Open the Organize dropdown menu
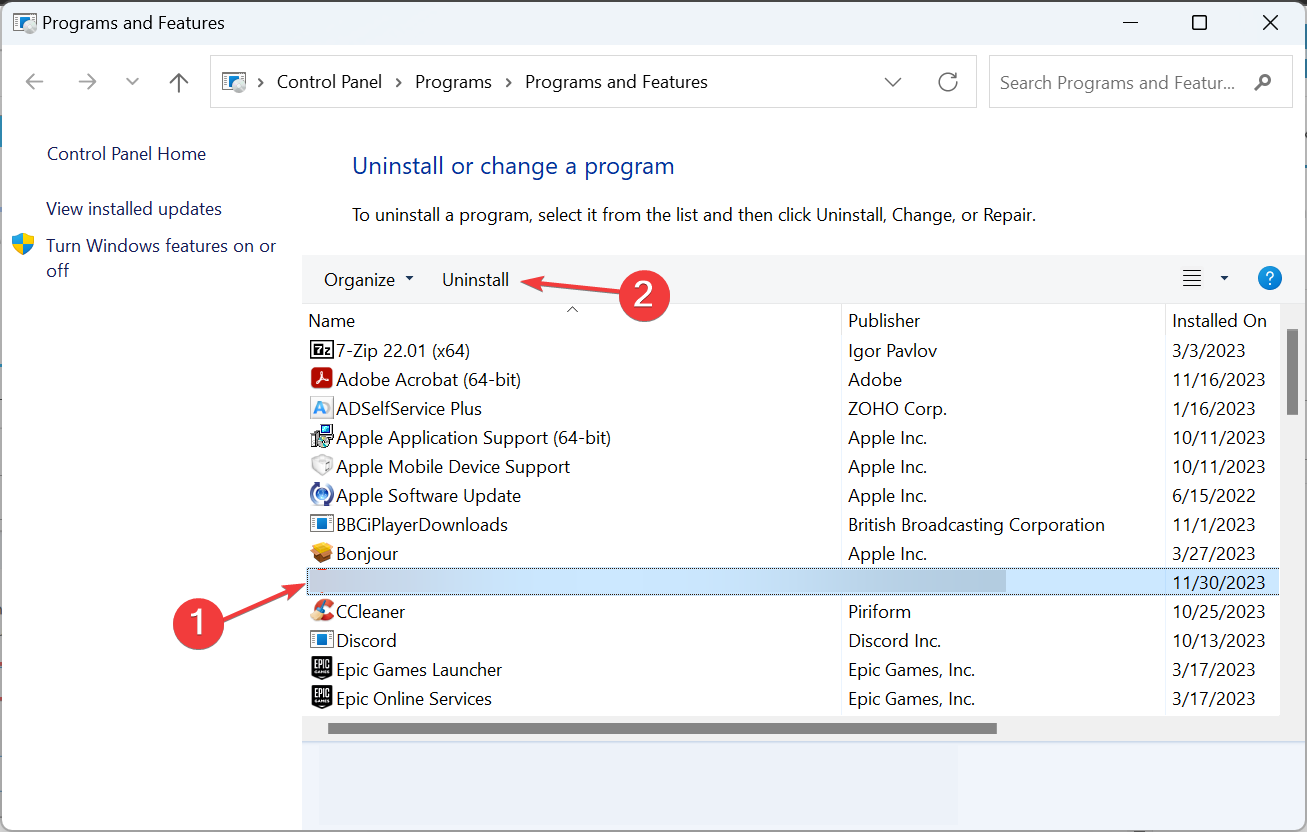Image resolution: width=1307 pixels, height=832 pixels. click(x=368, y=280)
